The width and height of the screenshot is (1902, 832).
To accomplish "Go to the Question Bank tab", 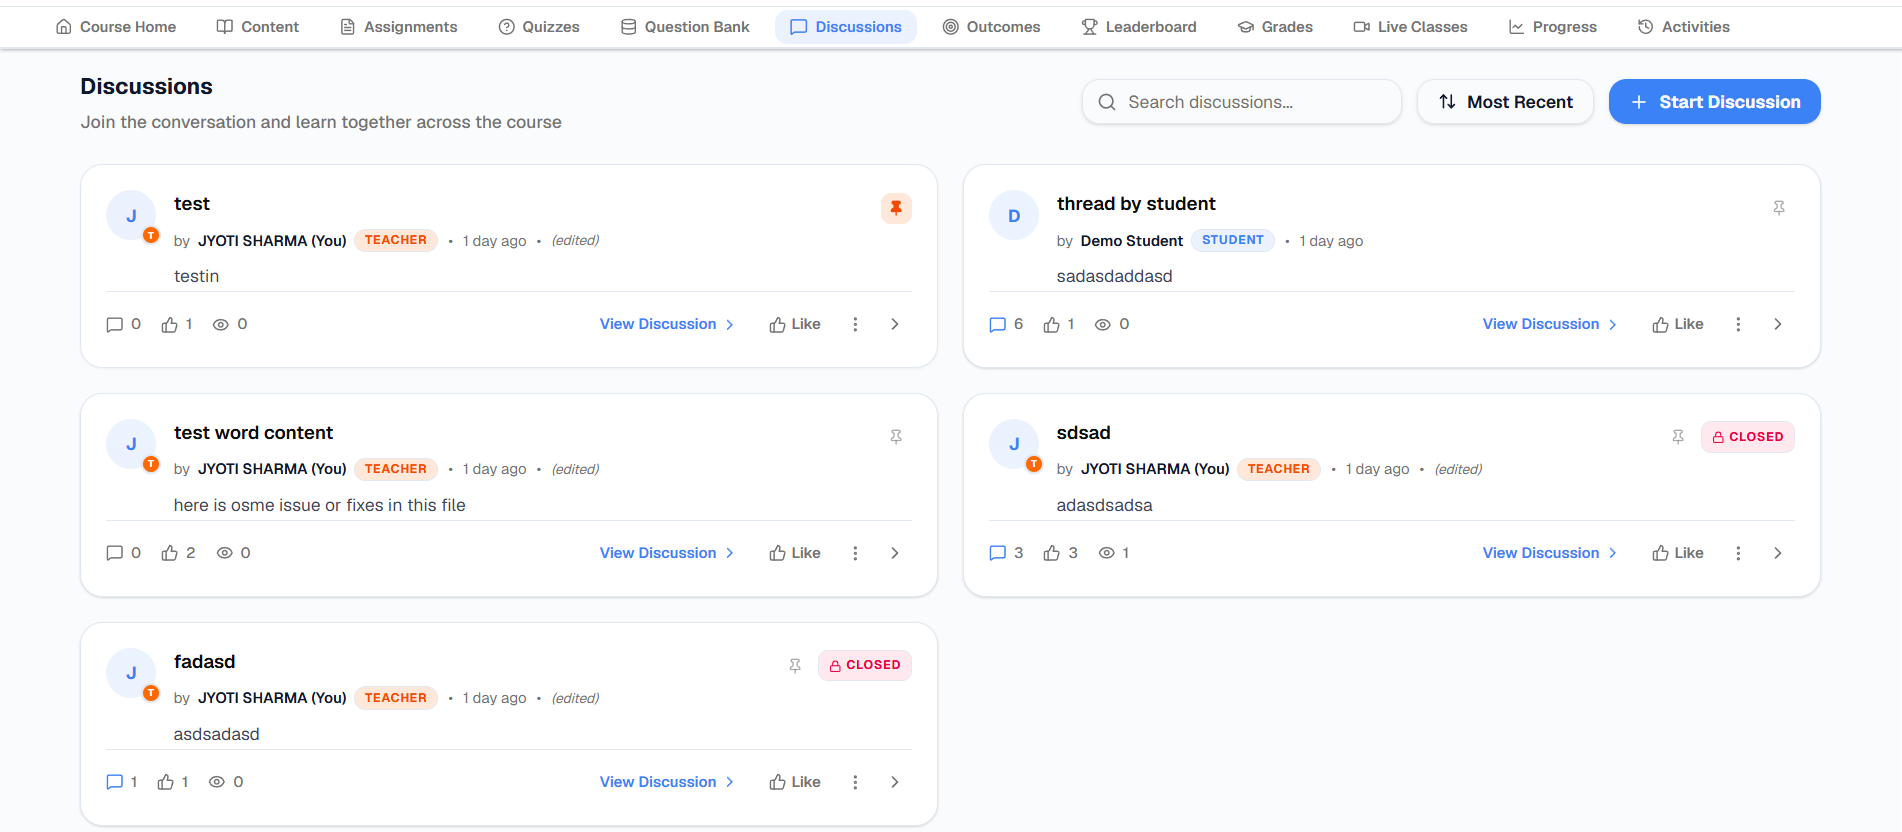I will (685, 27).
